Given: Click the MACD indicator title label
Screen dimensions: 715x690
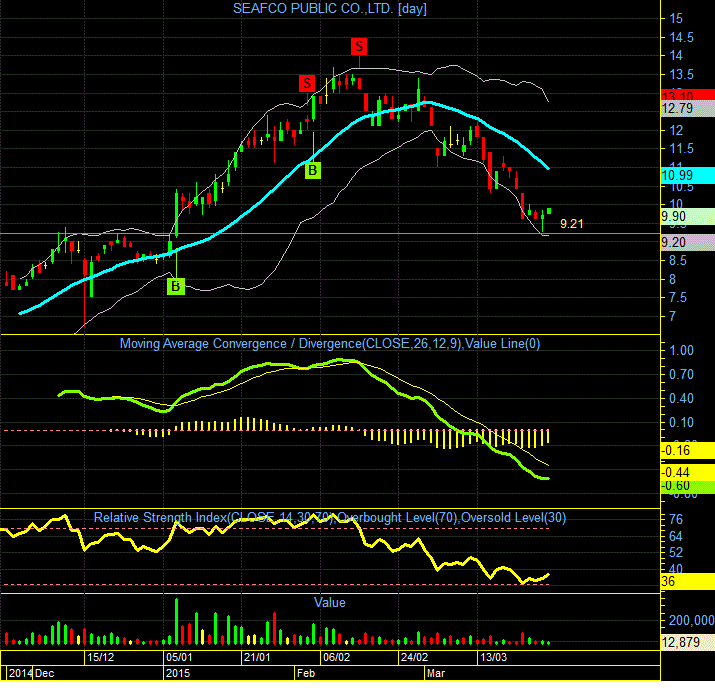Looking at the screenshot, I should pyautogui.click(x=330, y=343).
